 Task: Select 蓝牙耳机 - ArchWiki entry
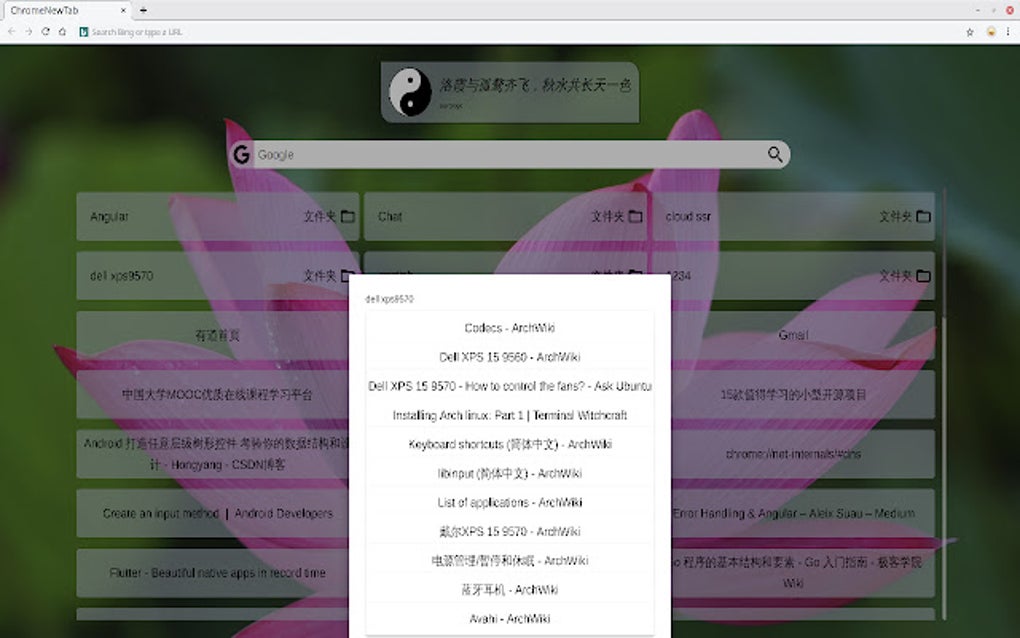pyautogui.click(x=509, y=590)
